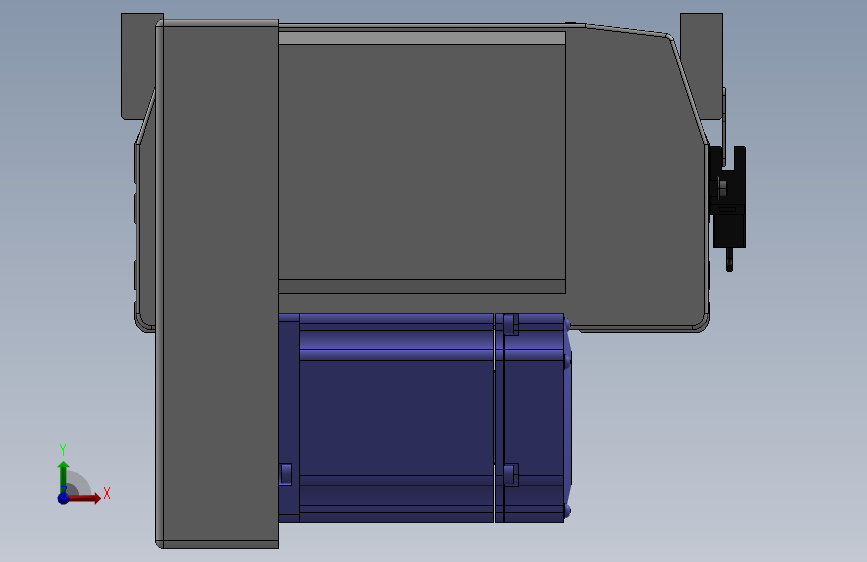867x562 pixels.
Task: Click the green Y label of the triad
Action: click(63, 450)
